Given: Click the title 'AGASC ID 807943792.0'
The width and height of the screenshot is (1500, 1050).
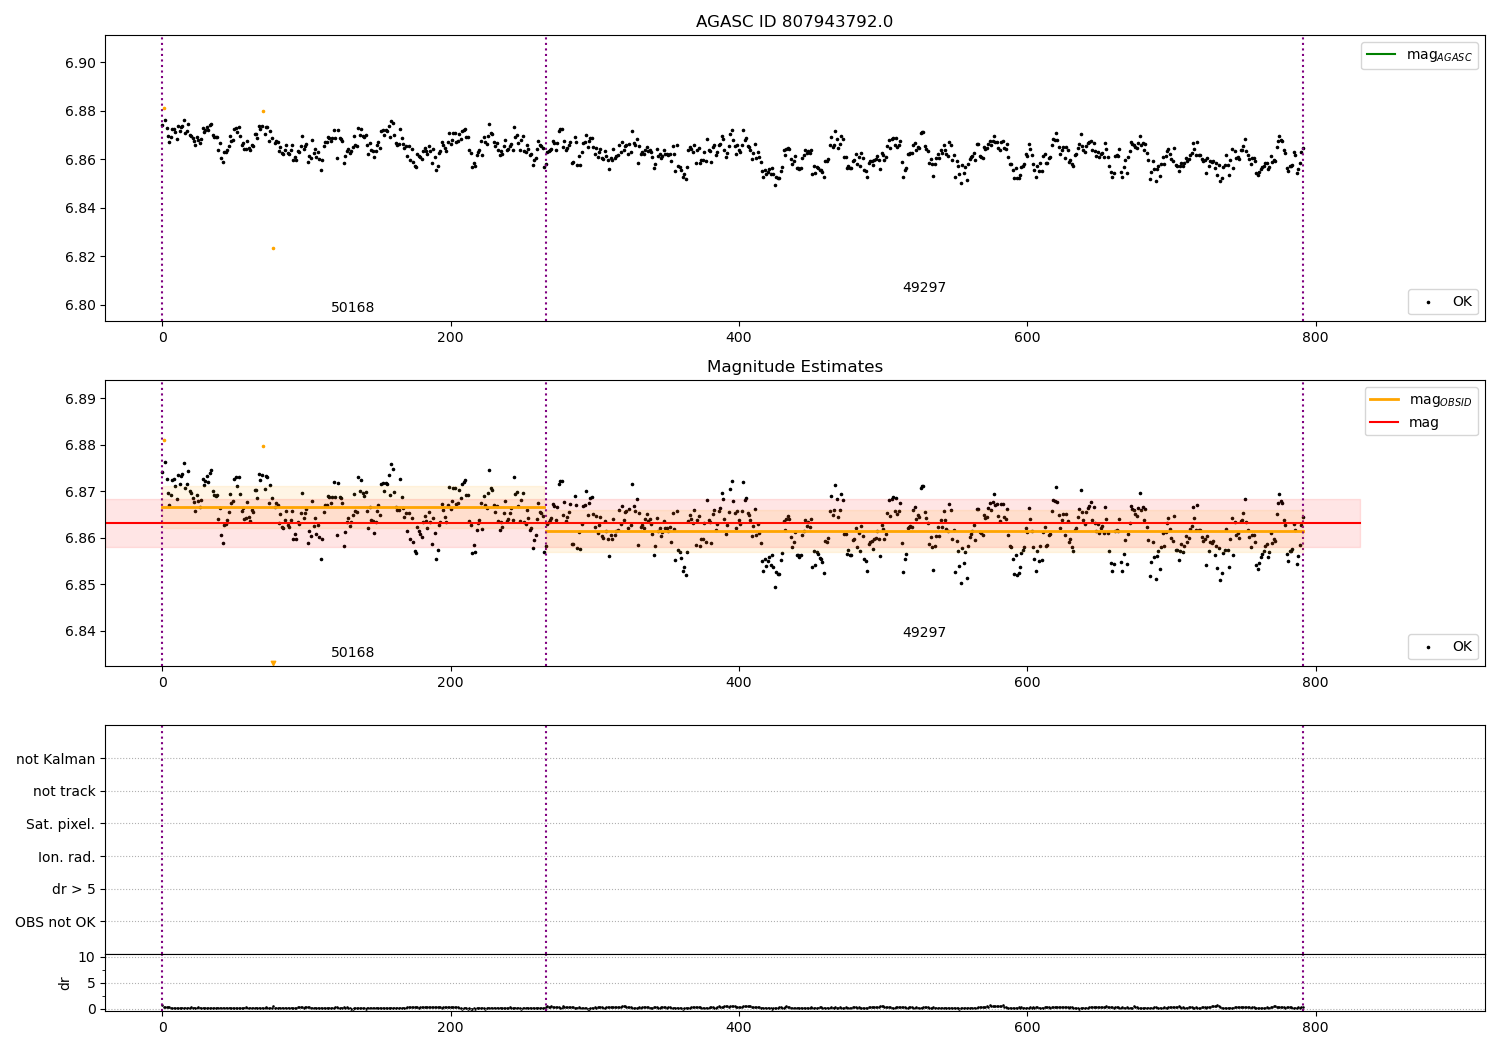Looking at the screenshot, I should (x=794, y=22).
